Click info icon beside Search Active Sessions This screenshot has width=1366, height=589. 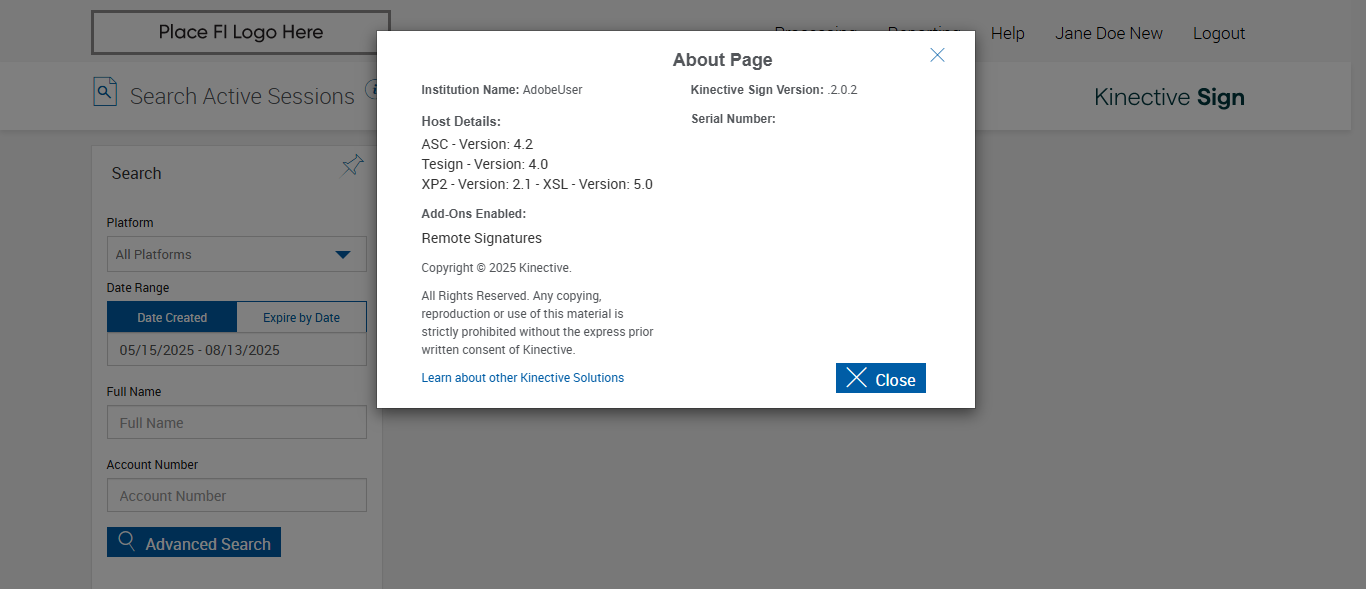tap(370, 90)
